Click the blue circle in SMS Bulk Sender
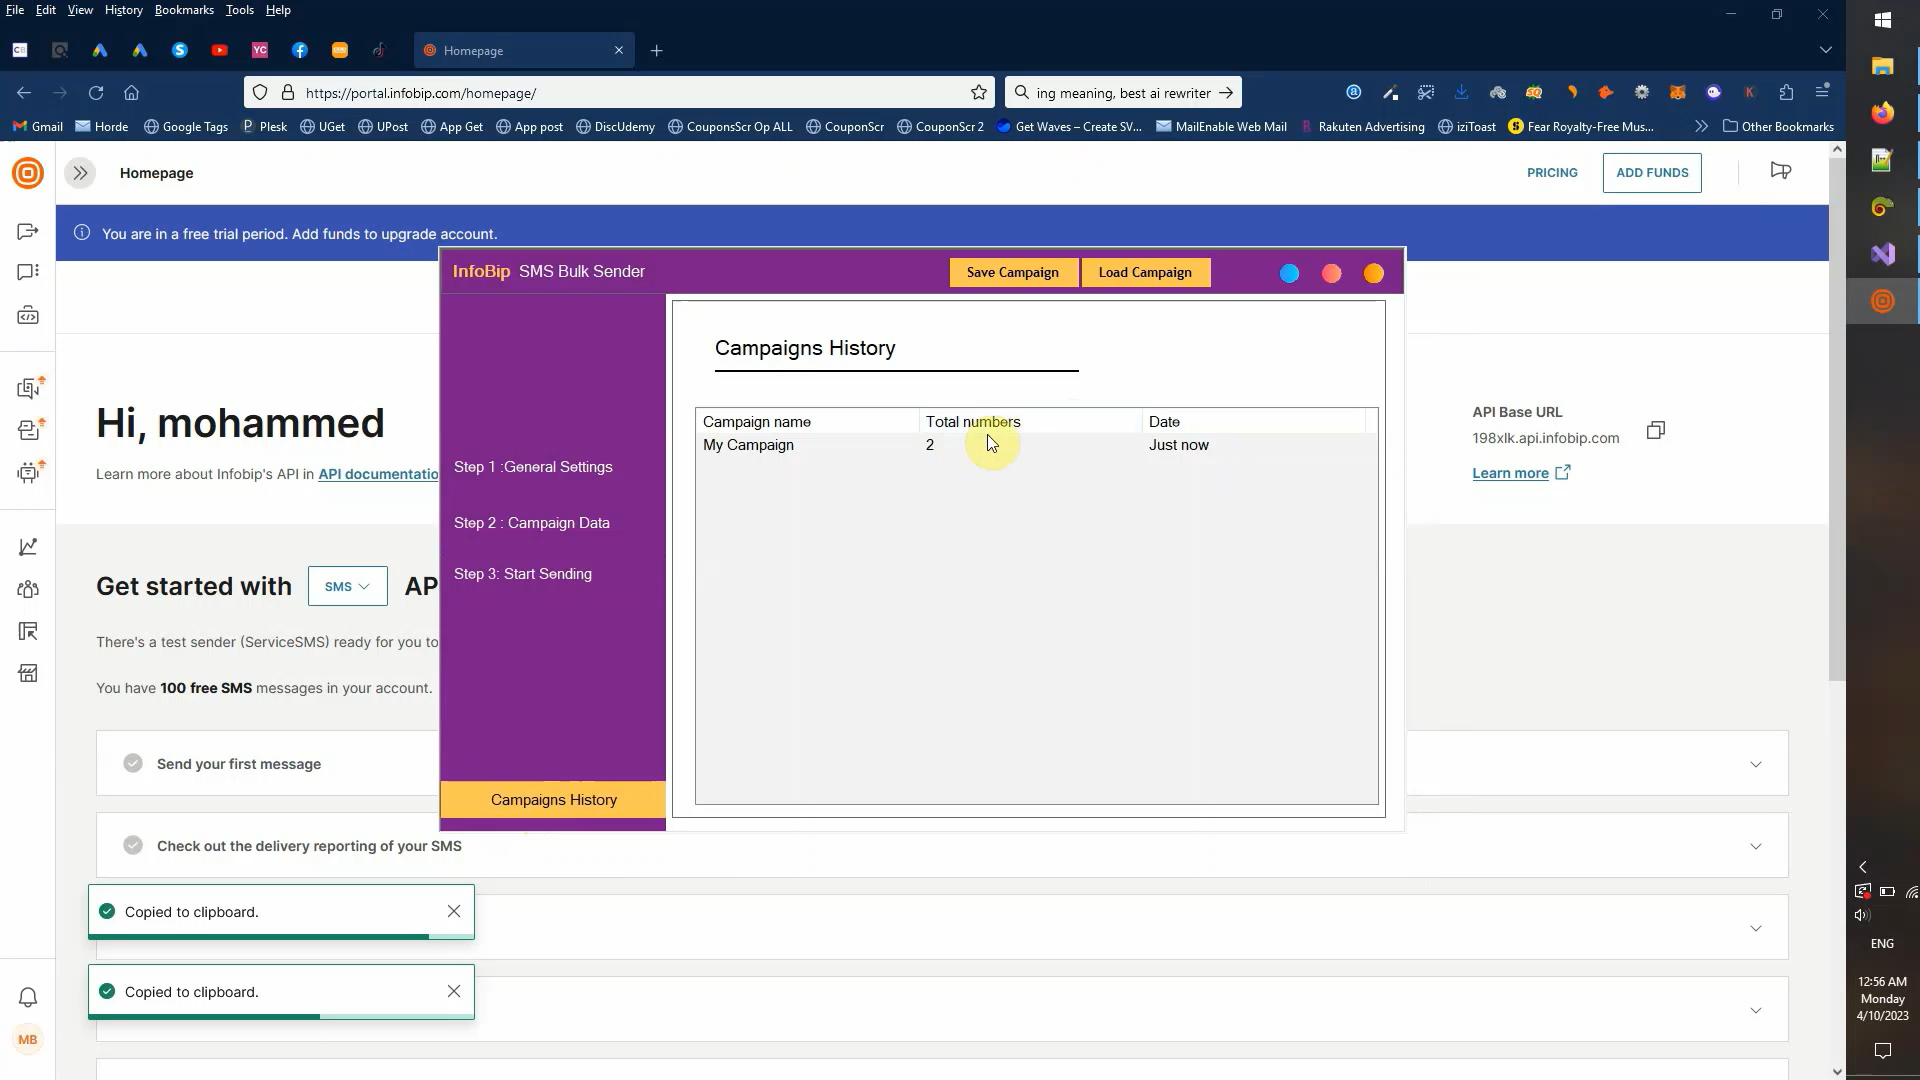The image size is (1920, 1080). click(1289, 273)
